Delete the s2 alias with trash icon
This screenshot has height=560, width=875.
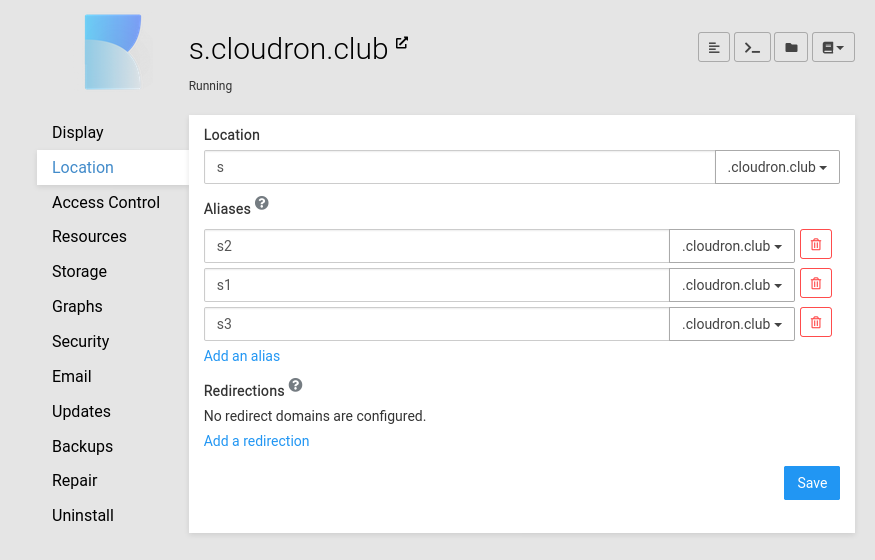click(x=816, y=245)
